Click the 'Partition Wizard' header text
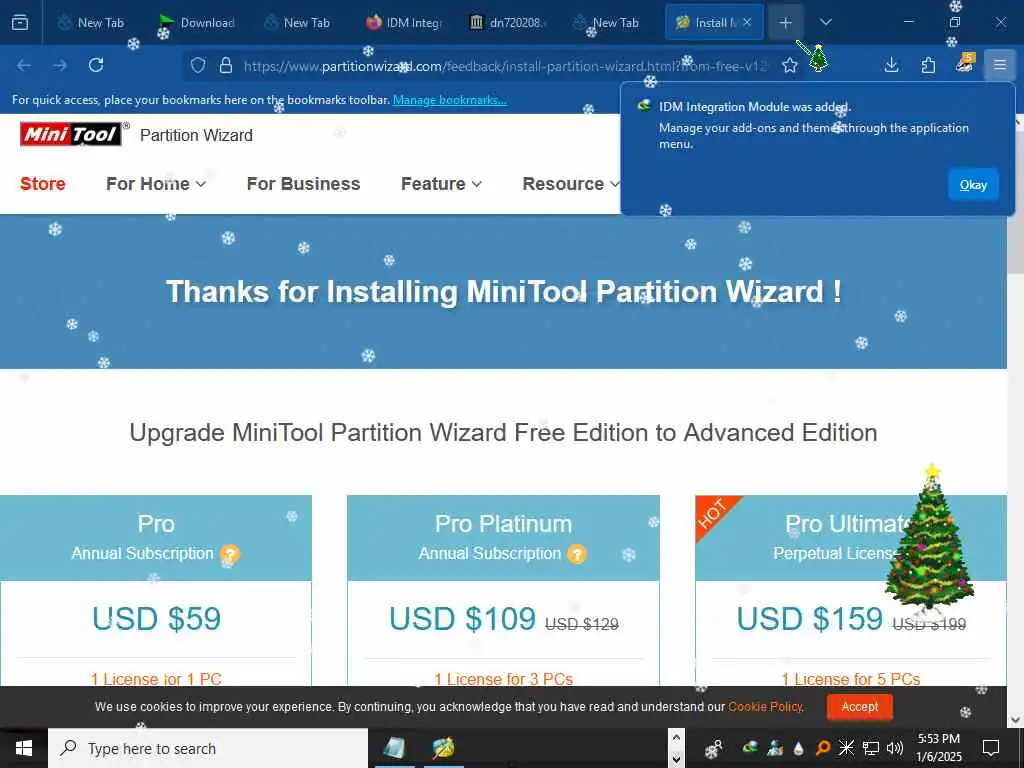1024x768 pixels. 196,135
